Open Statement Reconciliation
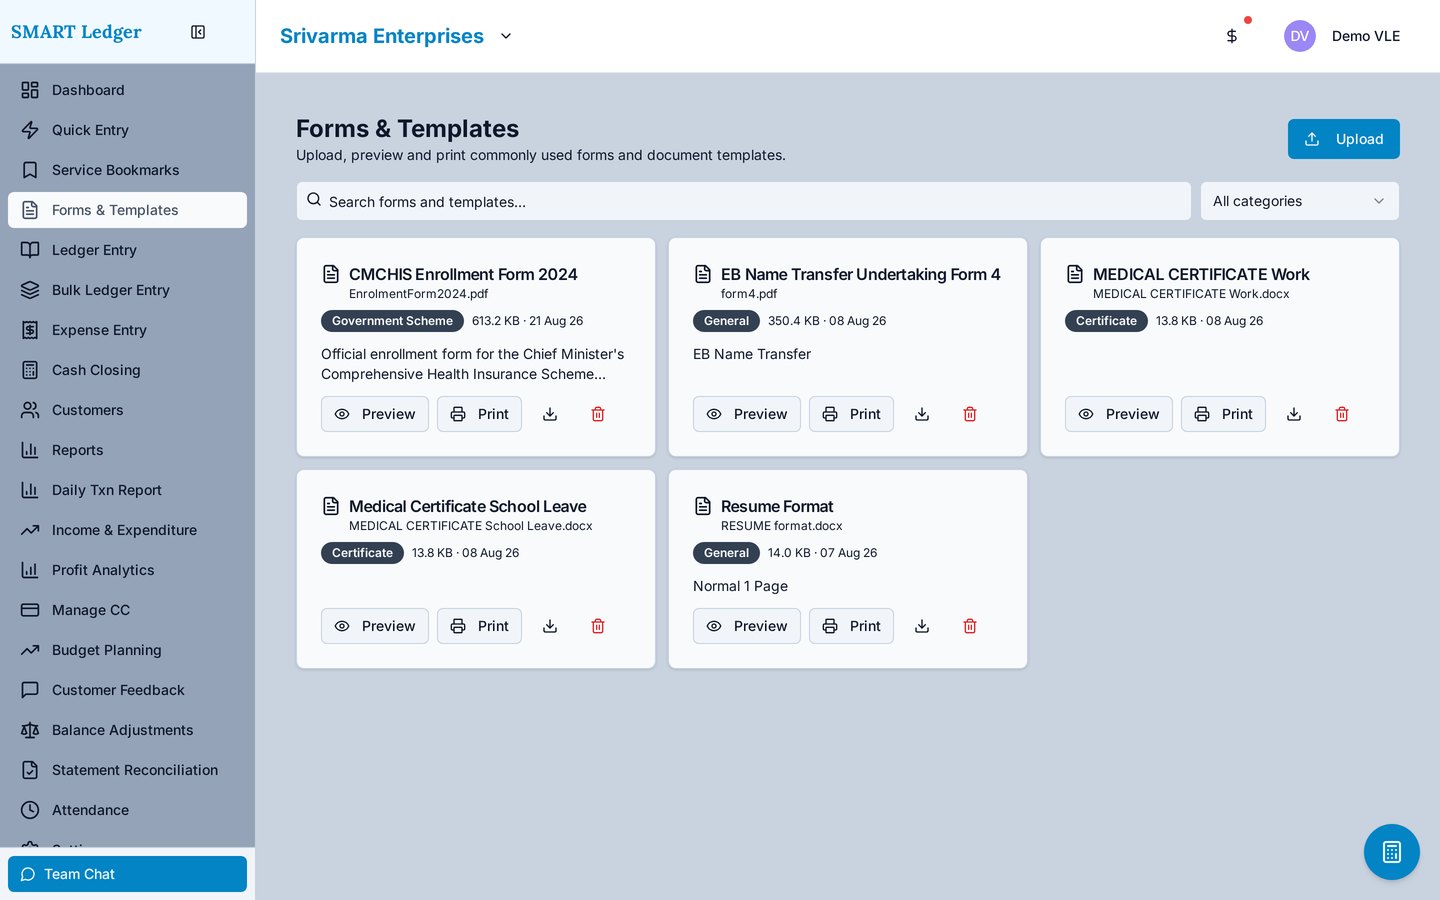The image size is (1440, 900). click(x=127, y=770)
